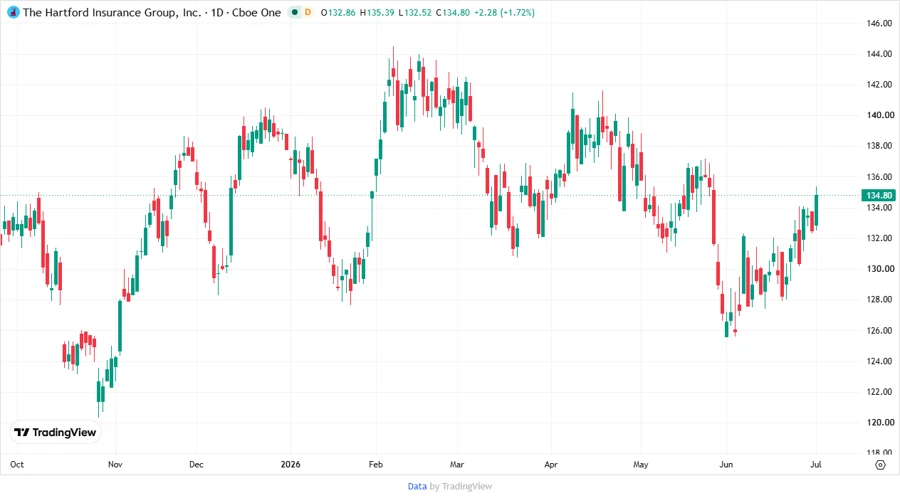Click the Mar time axis label

pyautogui.click(x=457, y=465)
